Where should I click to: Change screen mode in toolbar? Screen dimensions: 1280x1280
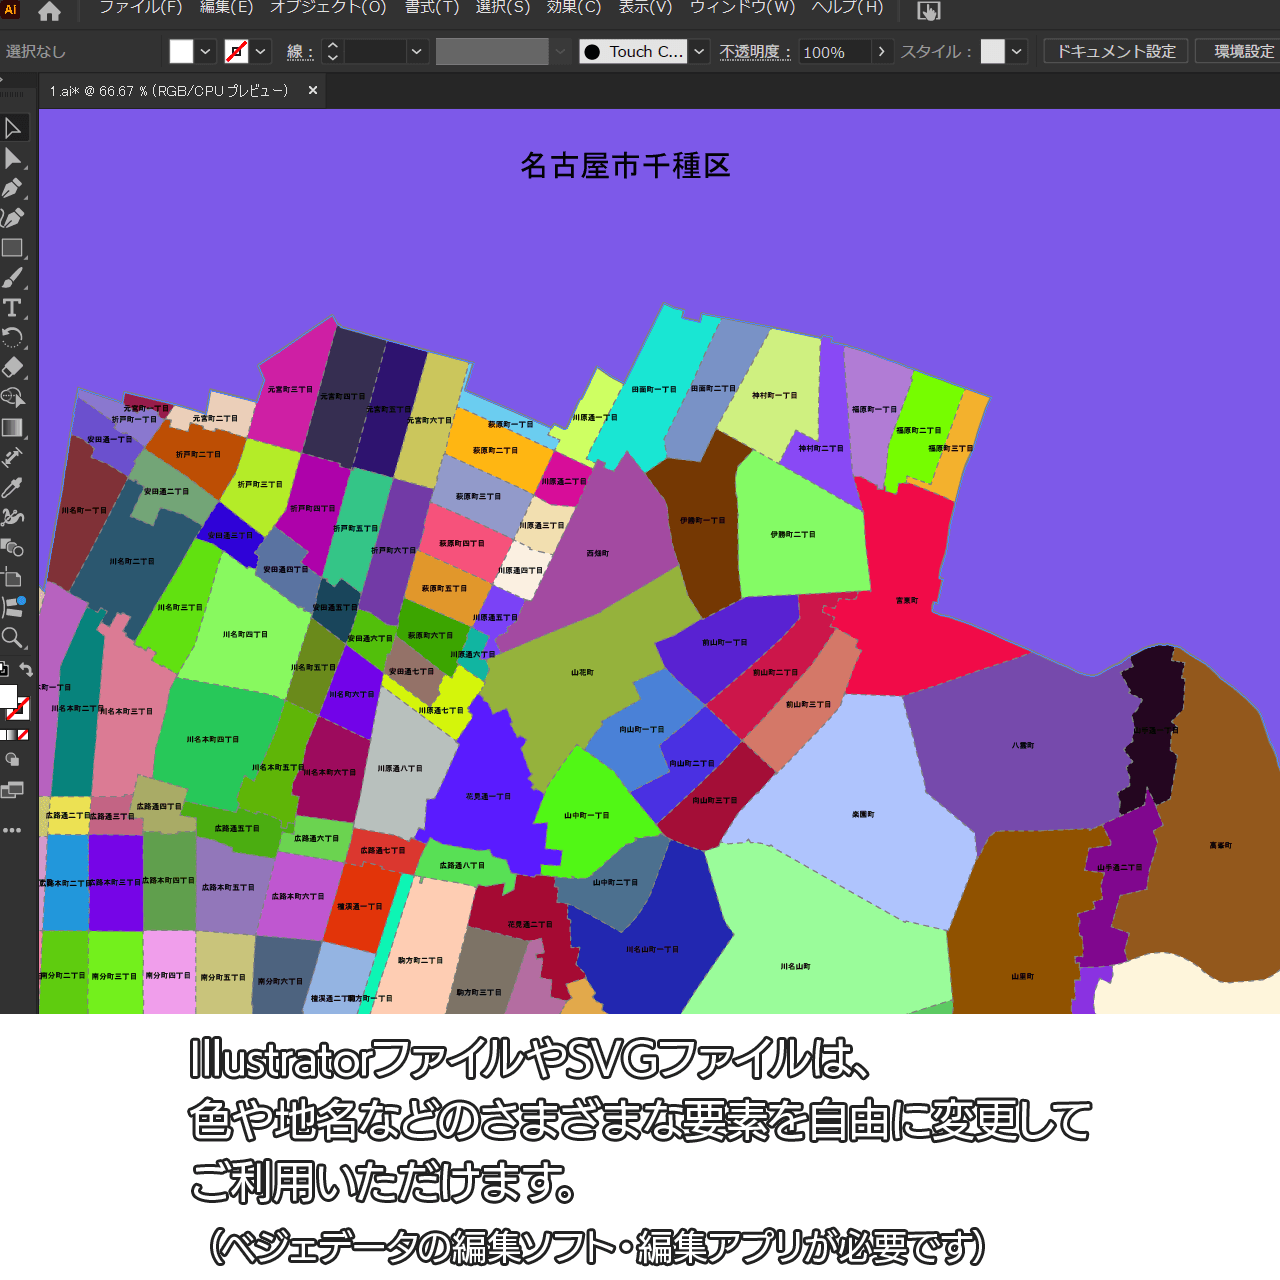(x=13, y=790)
